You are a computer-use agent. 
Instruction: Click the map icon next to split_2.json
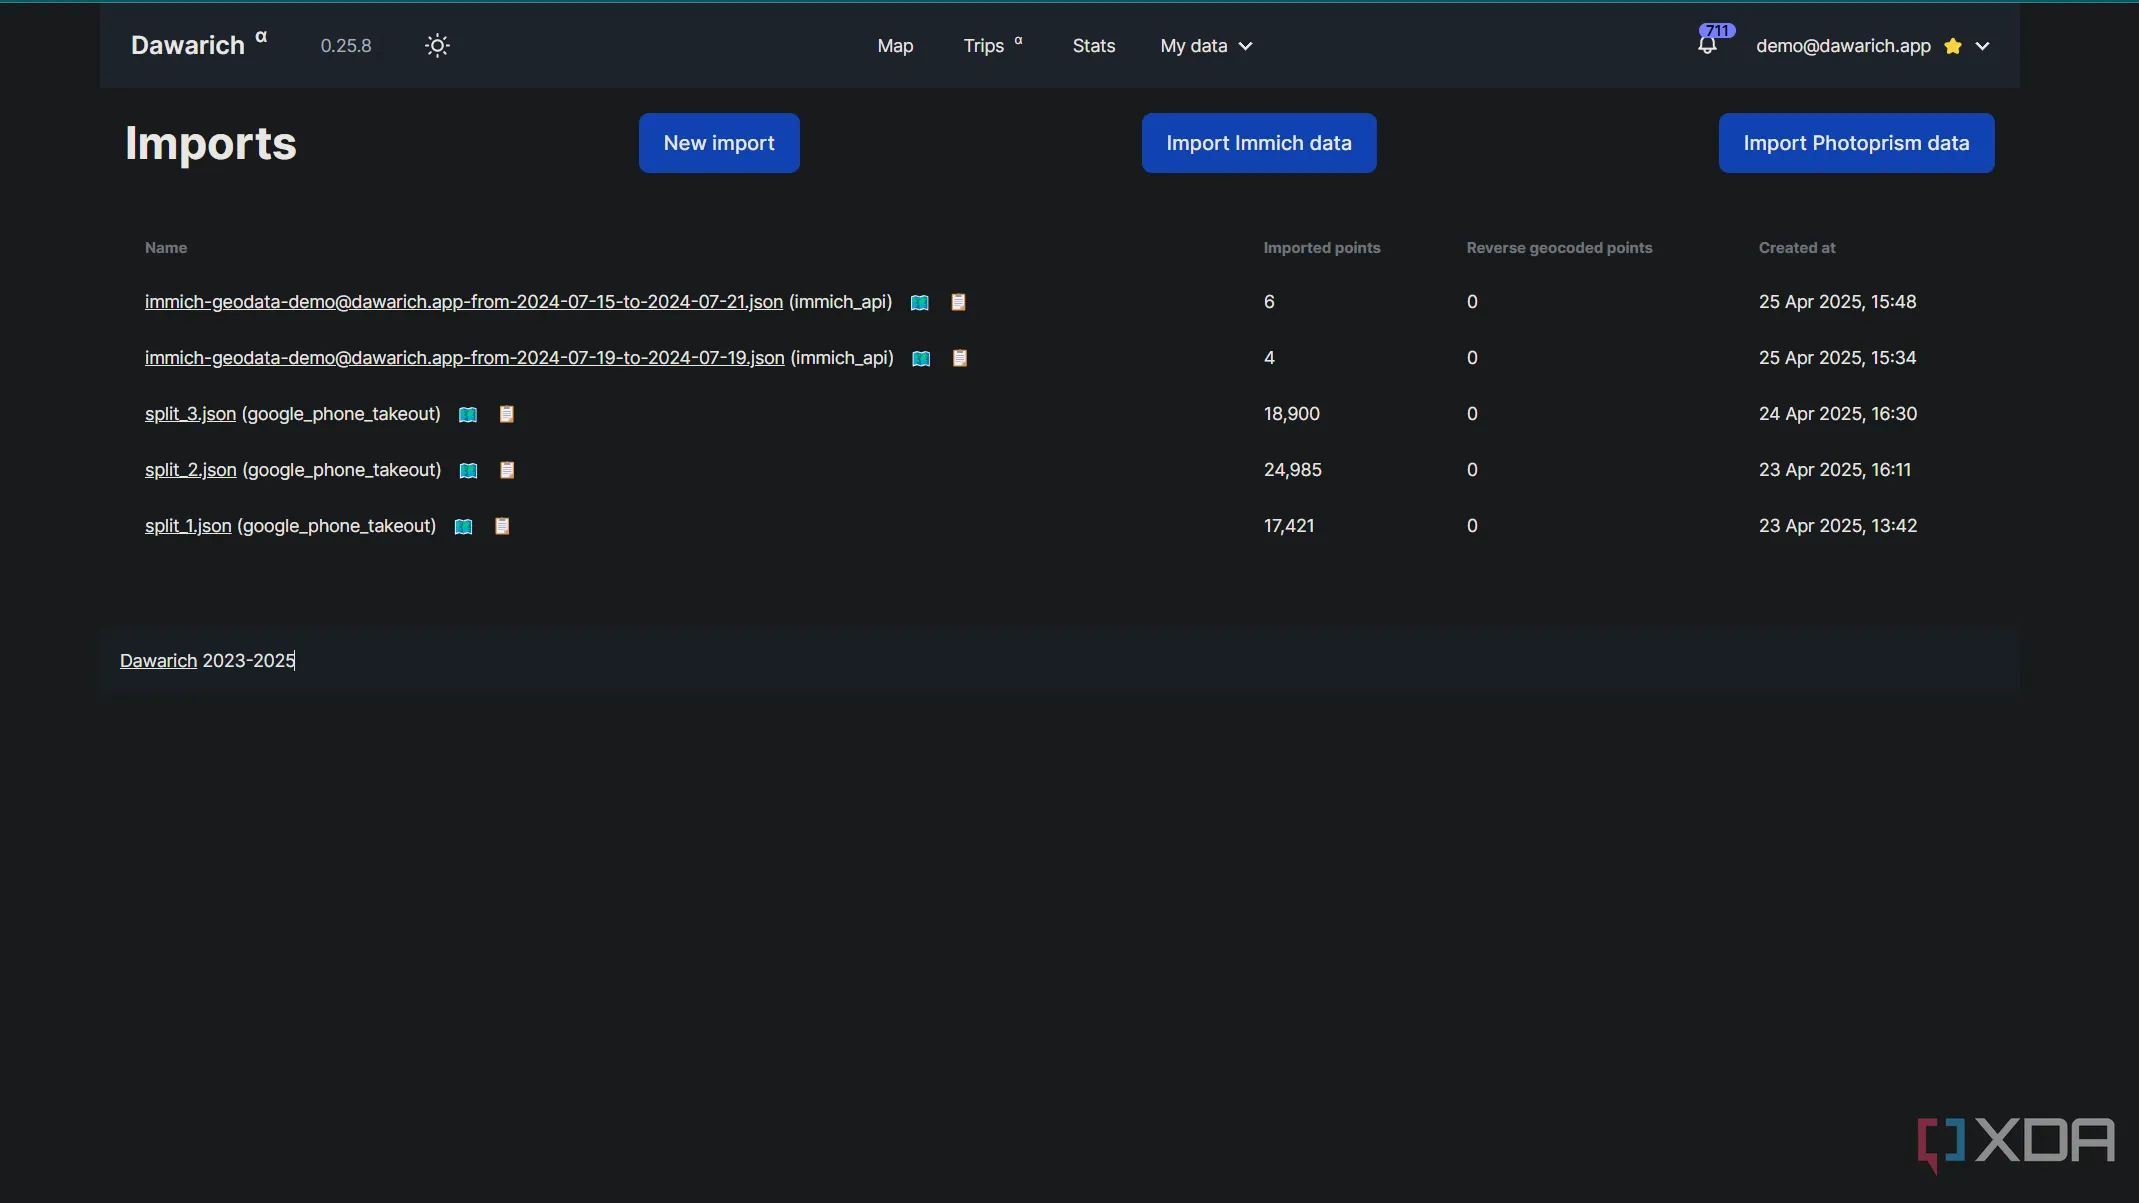(x=468, y=470)
